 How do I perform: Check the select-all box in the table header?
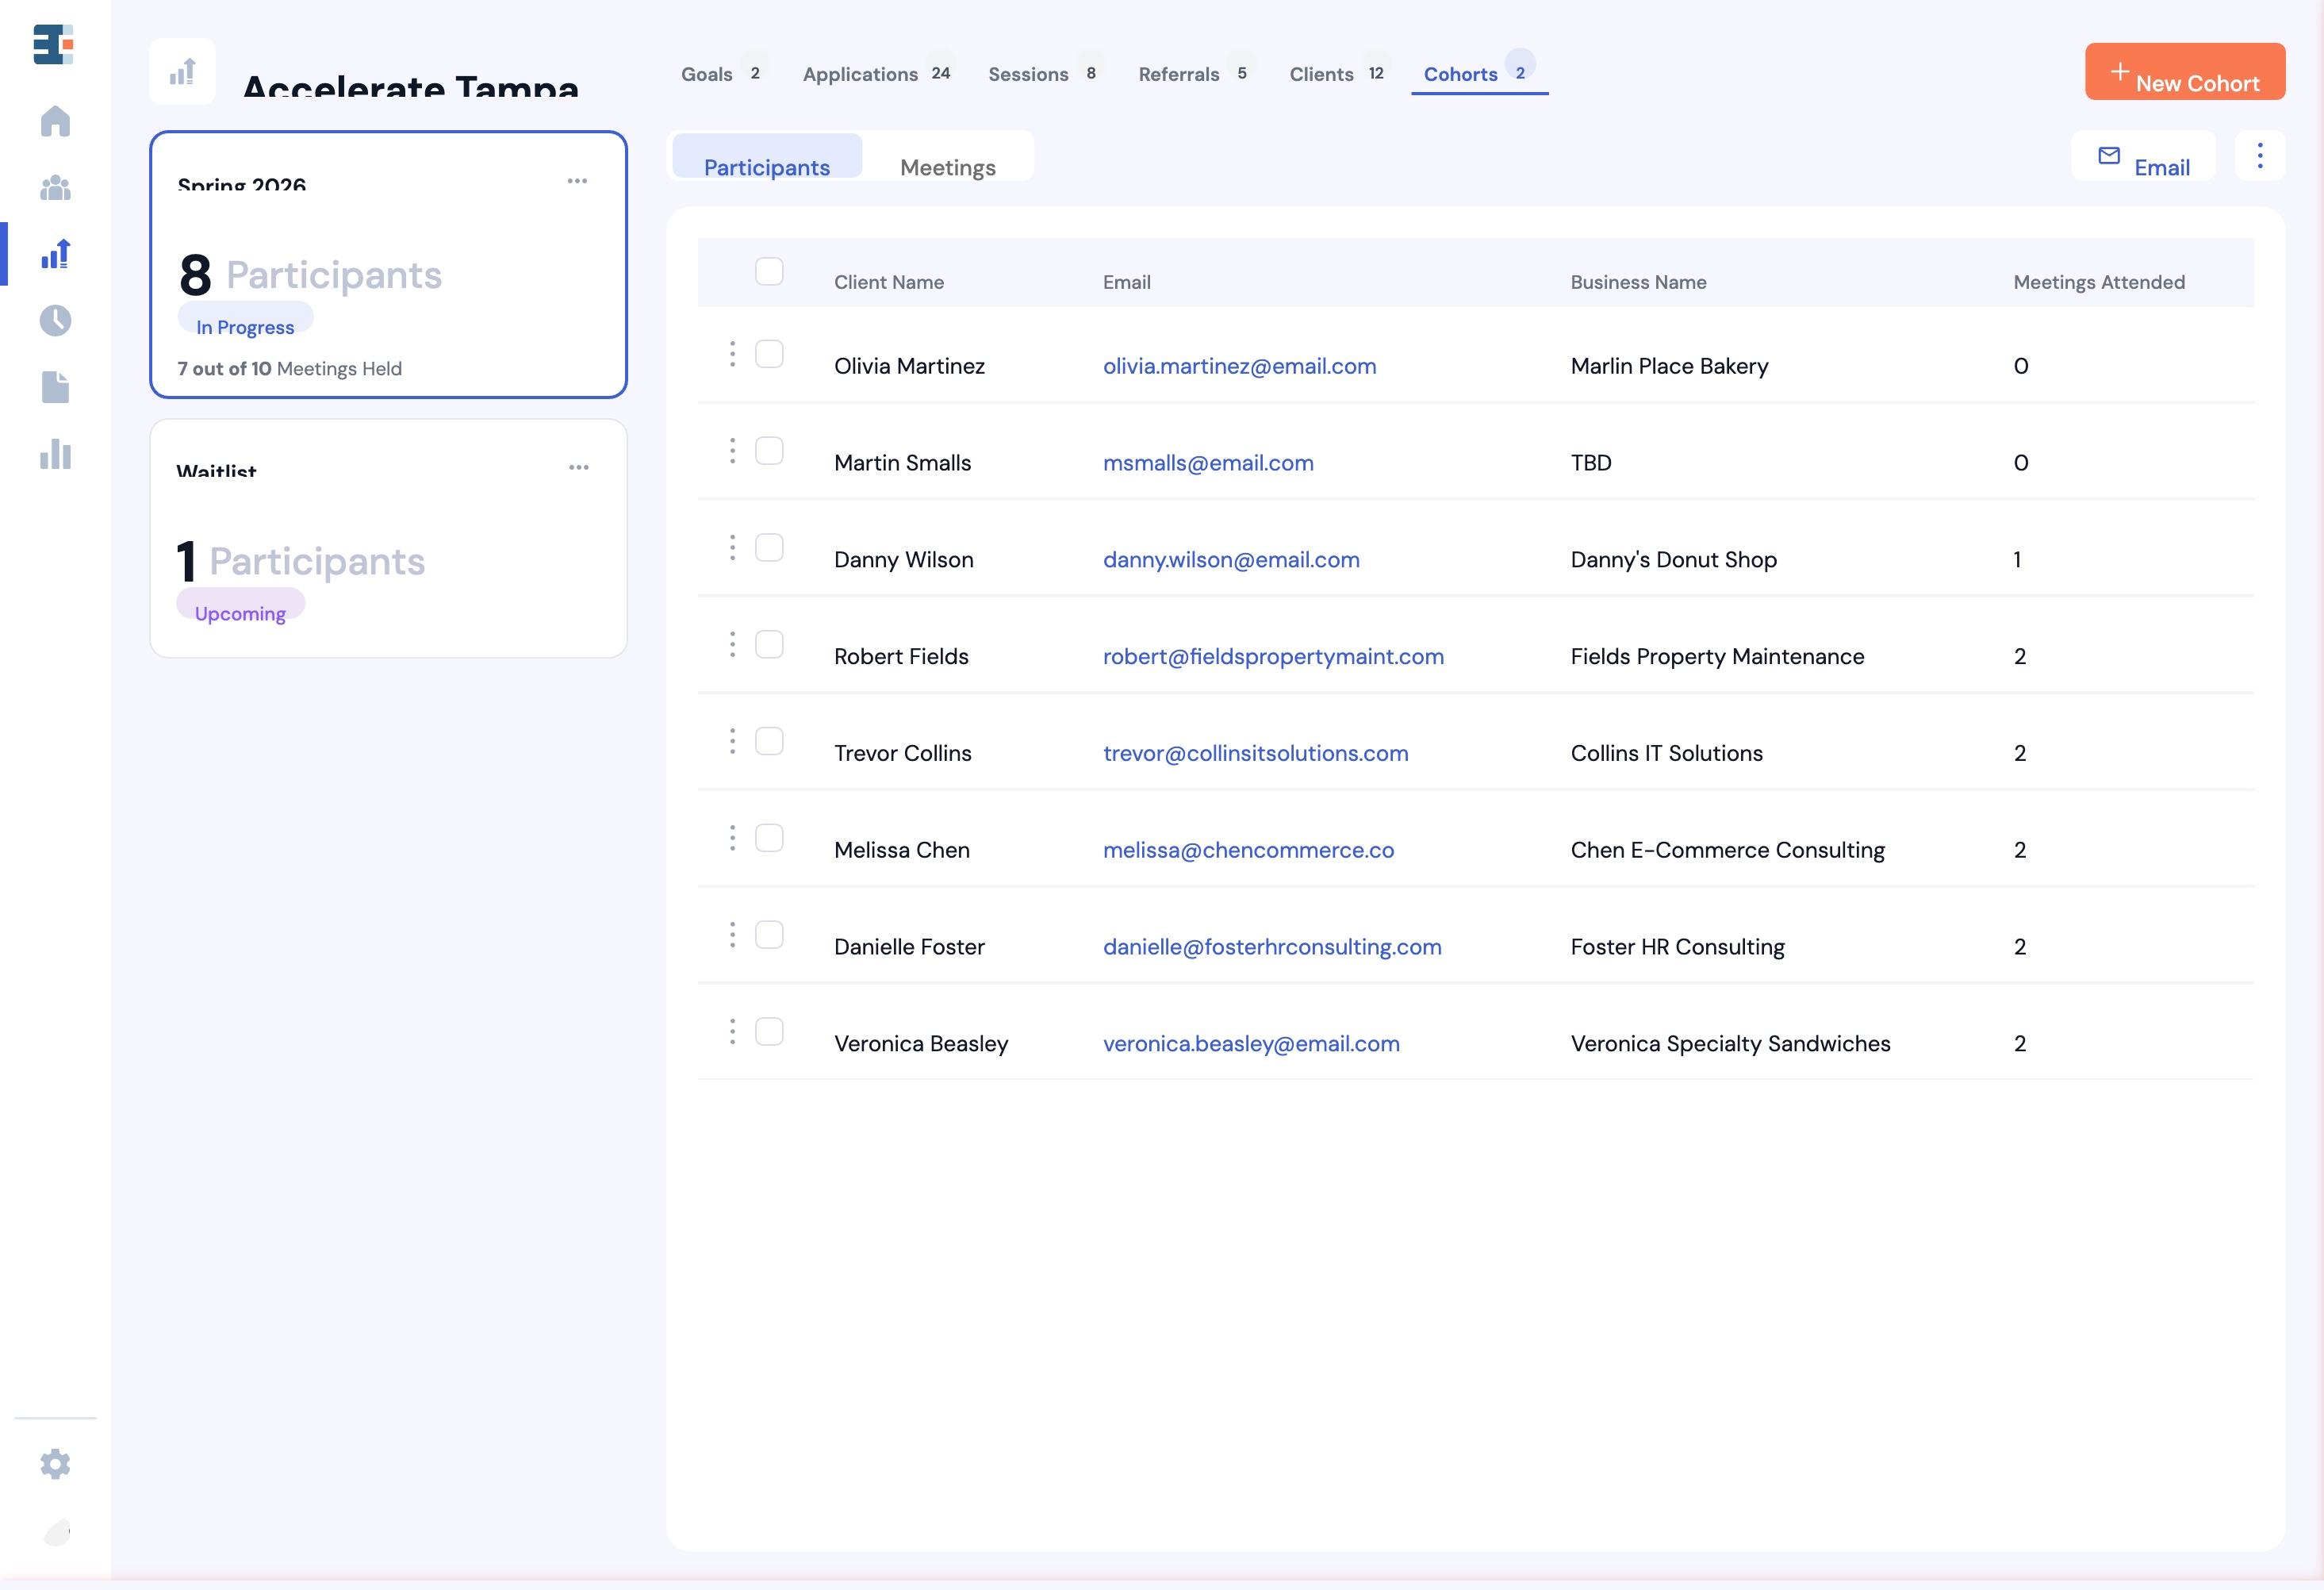(x=770, y=271)
